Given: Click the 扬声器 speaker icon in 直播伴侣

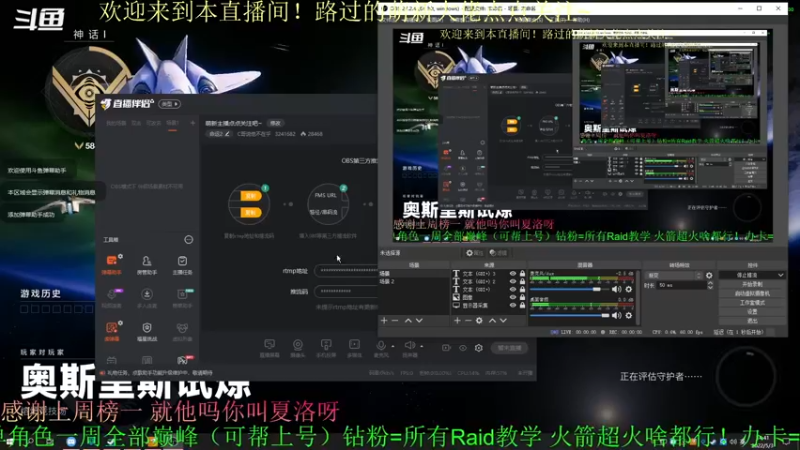Looking at the screenshot, I should point(409,348).
